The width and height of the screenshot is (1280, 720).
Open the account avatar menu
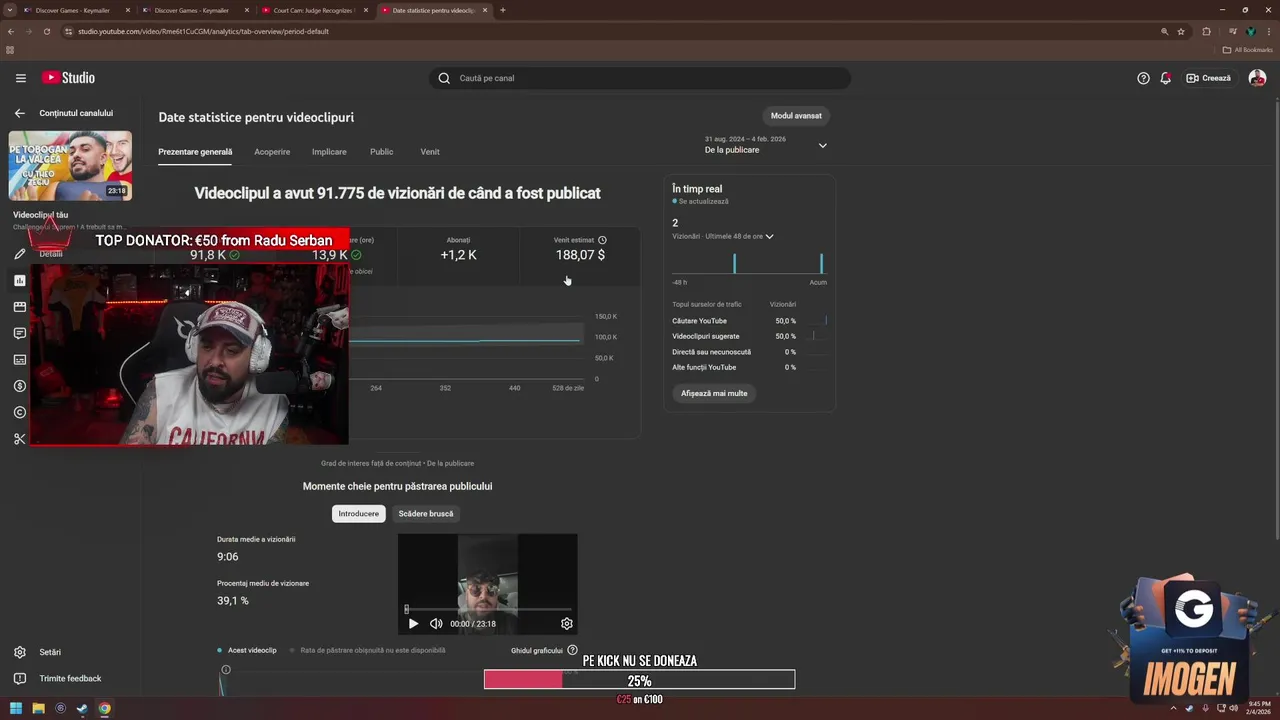(1257, 78)
